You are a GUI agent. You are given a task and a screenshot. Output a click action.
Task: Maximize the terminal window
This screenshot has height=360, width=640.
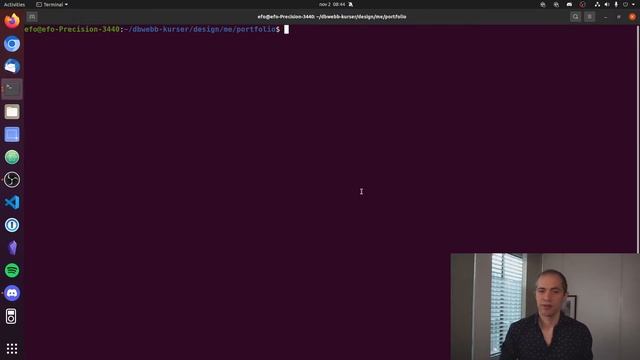pyautogui.click(x=619, y=17)
